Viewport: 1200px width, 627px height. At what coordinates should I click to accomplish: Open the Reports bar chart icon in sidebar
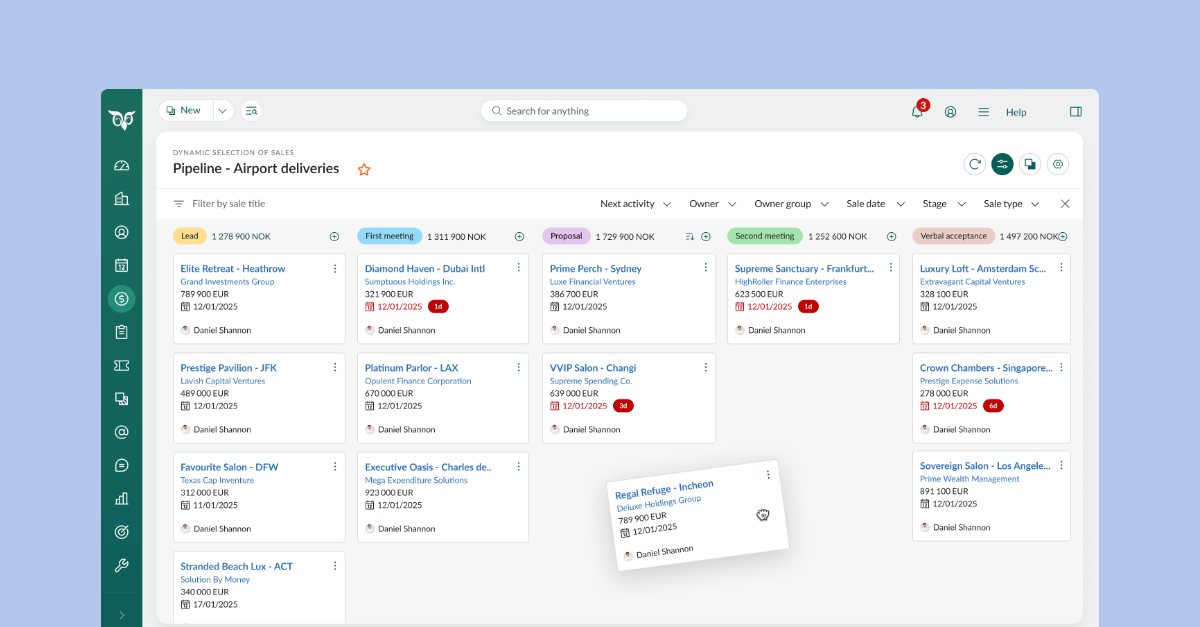(122, 498)
